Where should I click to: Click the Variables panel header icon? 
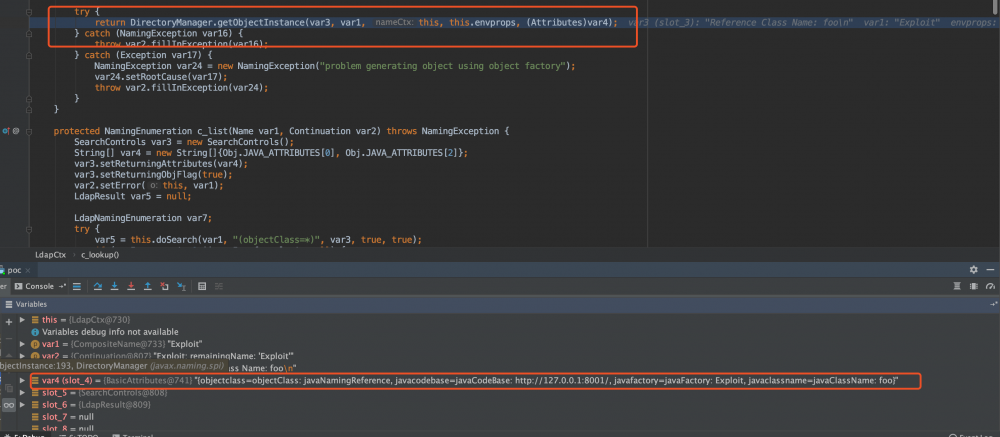(9, 304)
